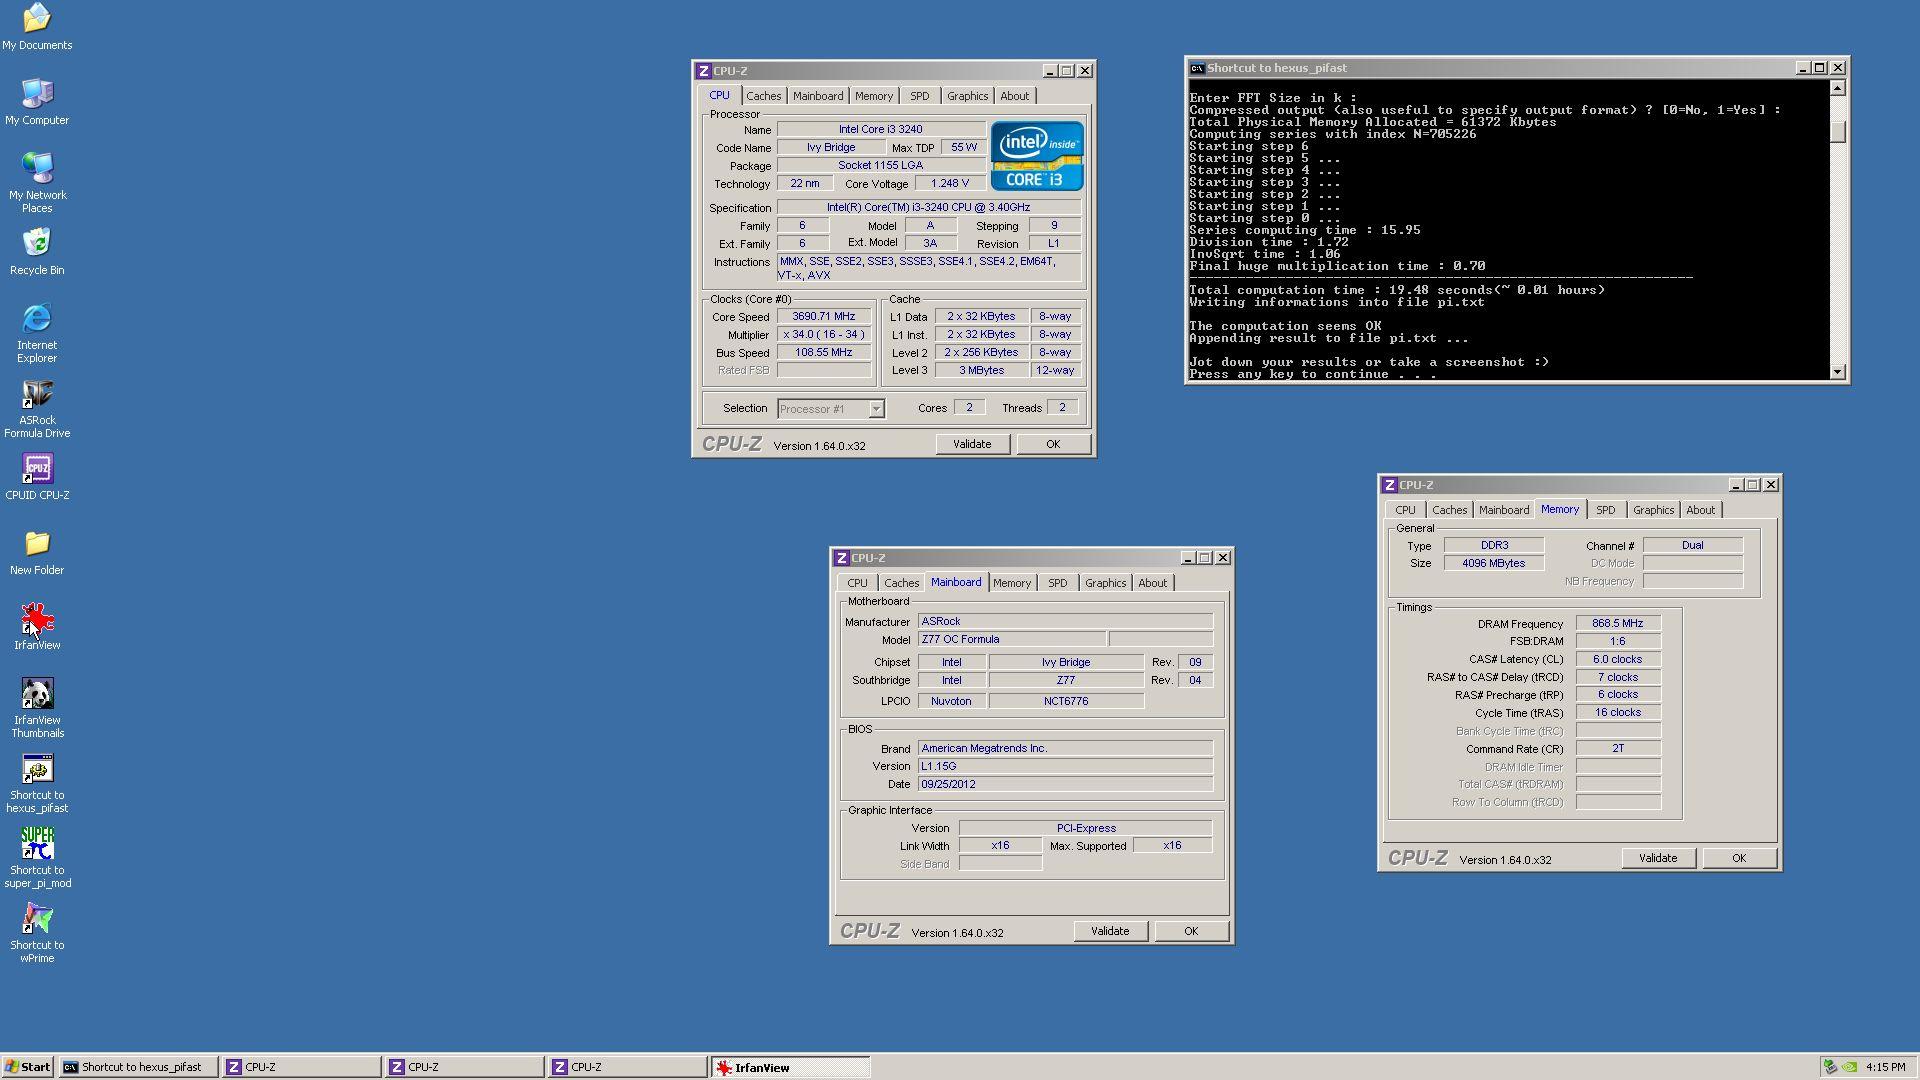This screenshot has width=1920, height=1080.
Task: Click the taskbar clock 4:15 PM
Action: pos(1886,1067)
